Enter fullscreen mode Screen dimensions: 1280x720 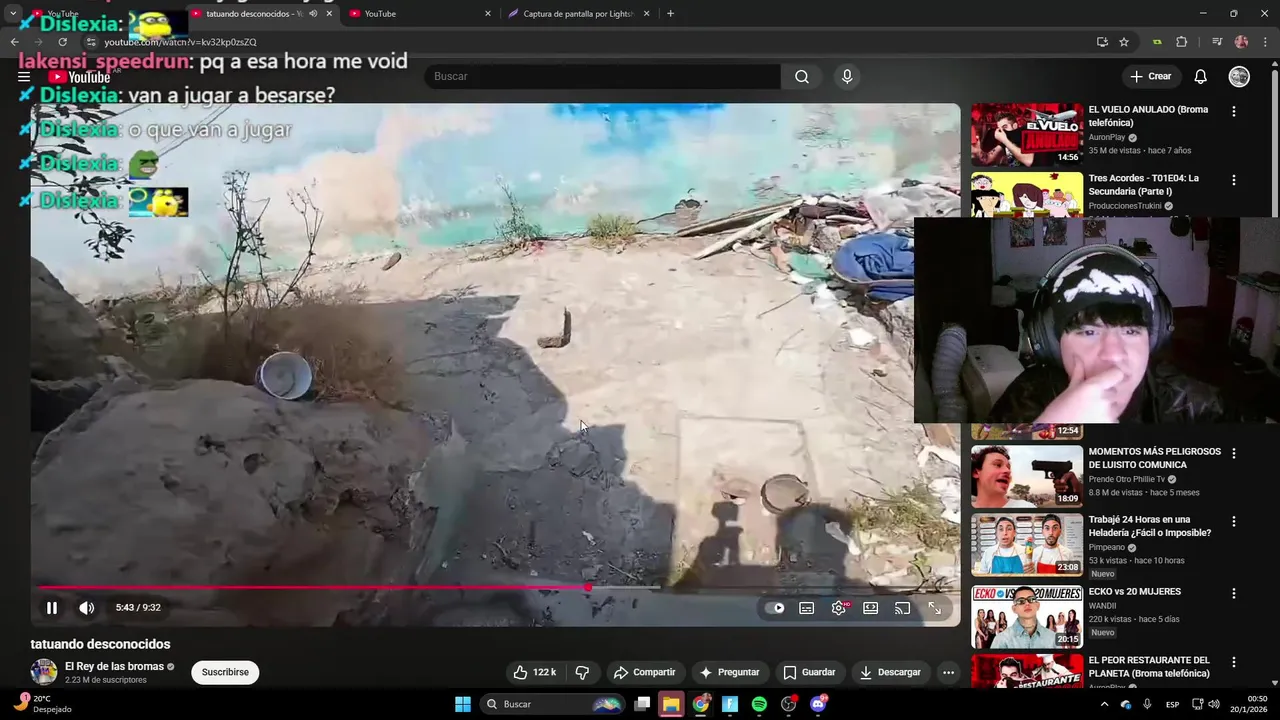(x=934, y=608)
